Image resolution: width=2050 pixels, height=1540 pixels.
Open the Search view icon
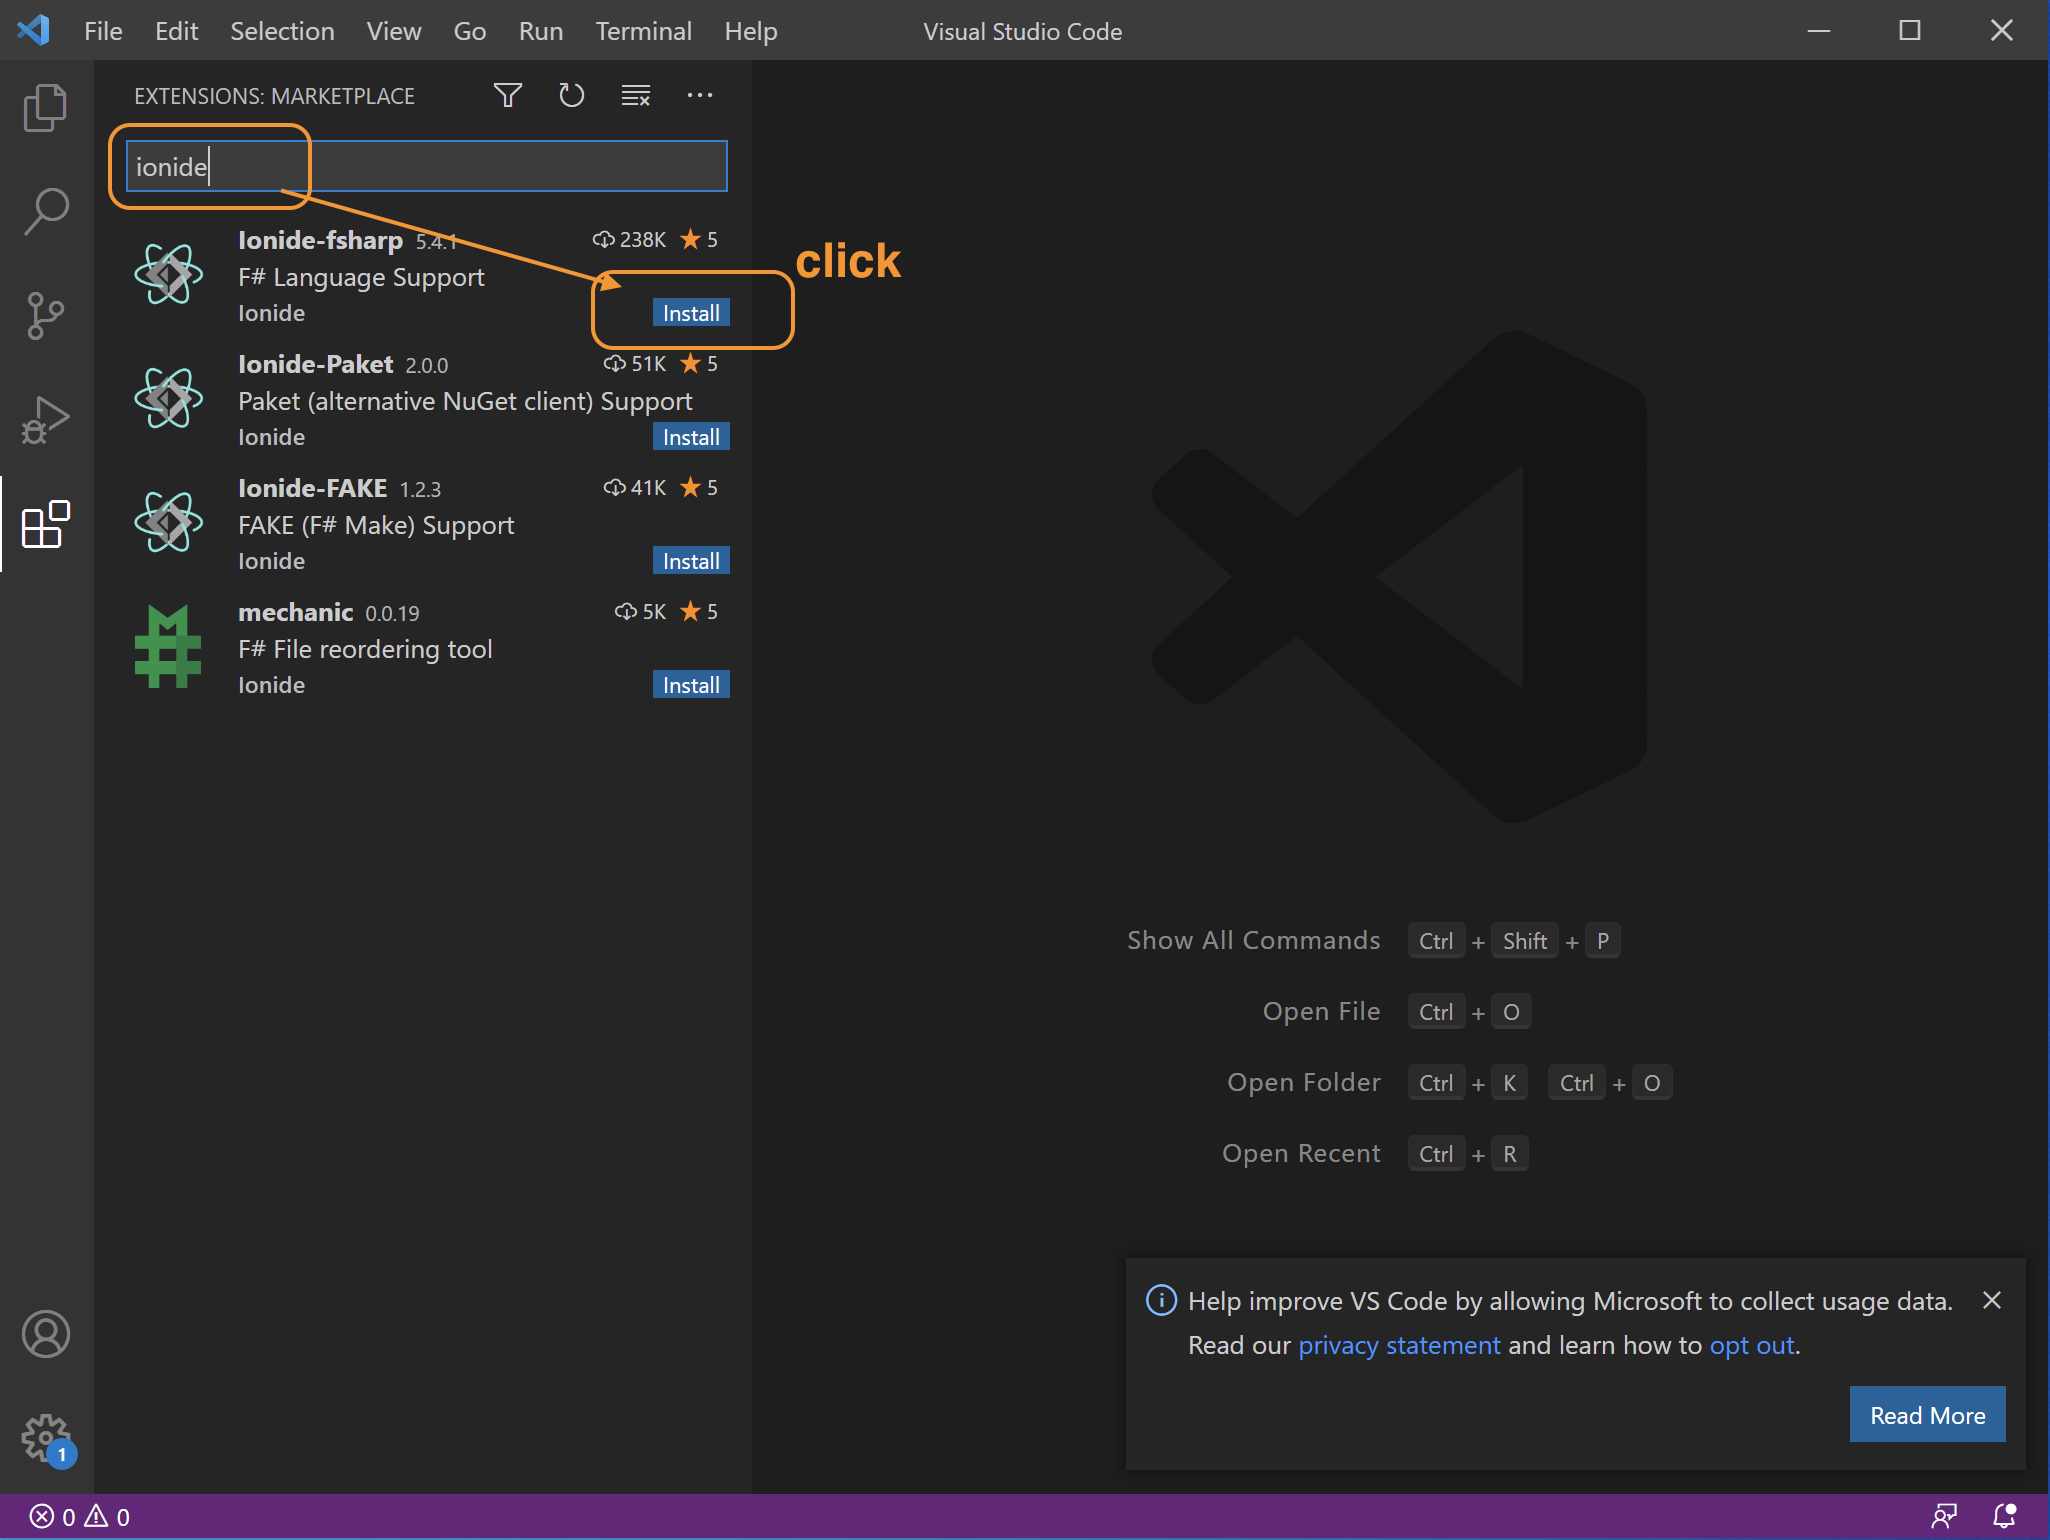[45, 211]
